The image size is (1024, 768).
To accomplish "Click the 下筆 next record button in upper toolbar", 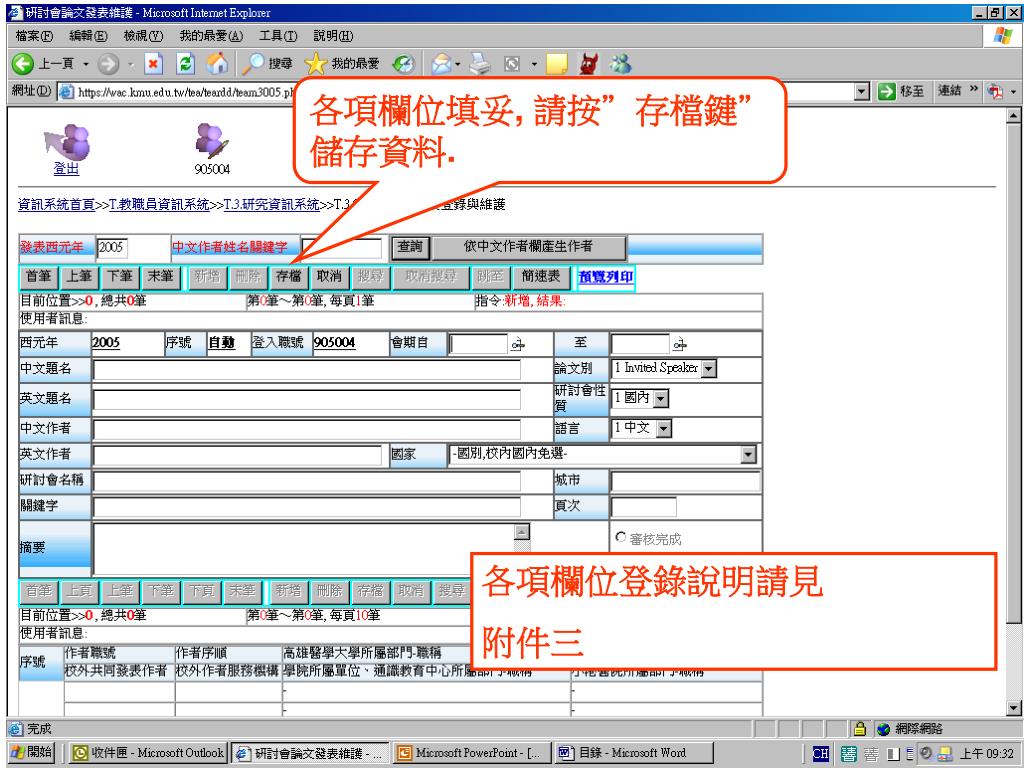I will [x=120, y=277].
